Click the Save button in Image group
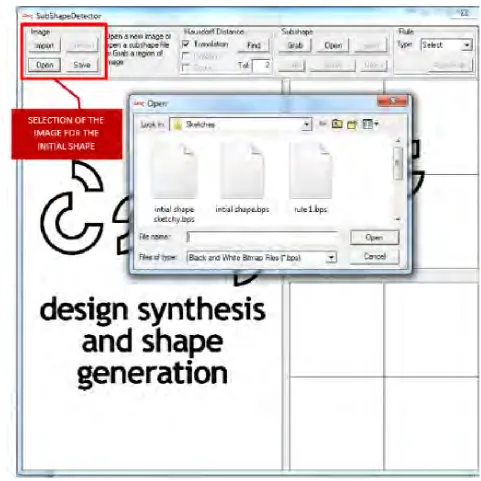481x481 pixels. (x=82, y=65)
